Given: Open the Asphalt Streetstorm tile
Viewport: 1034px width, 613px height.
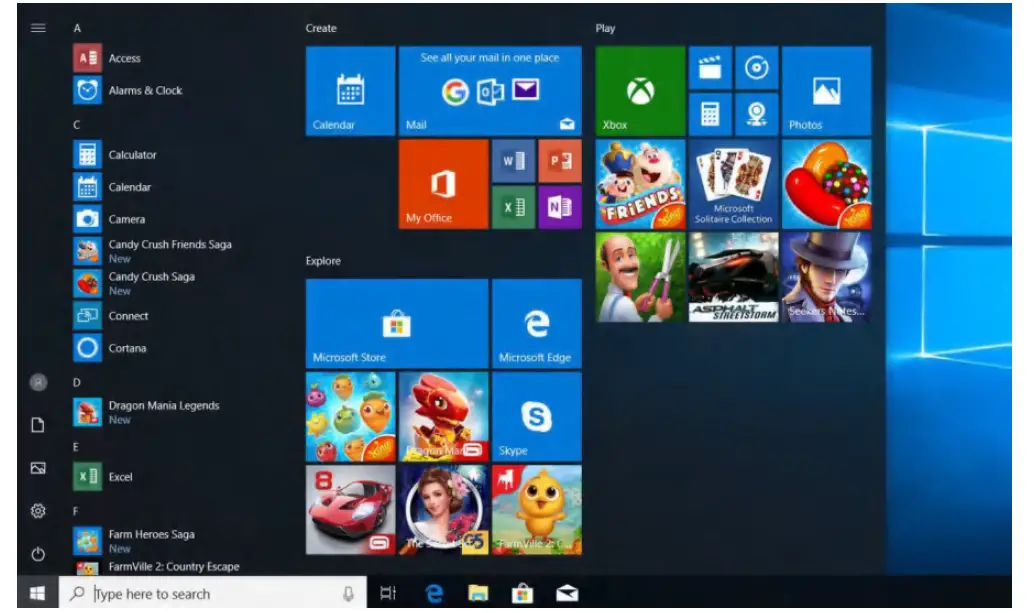Looking at the screenshot, I should click(x=733, y=277).
